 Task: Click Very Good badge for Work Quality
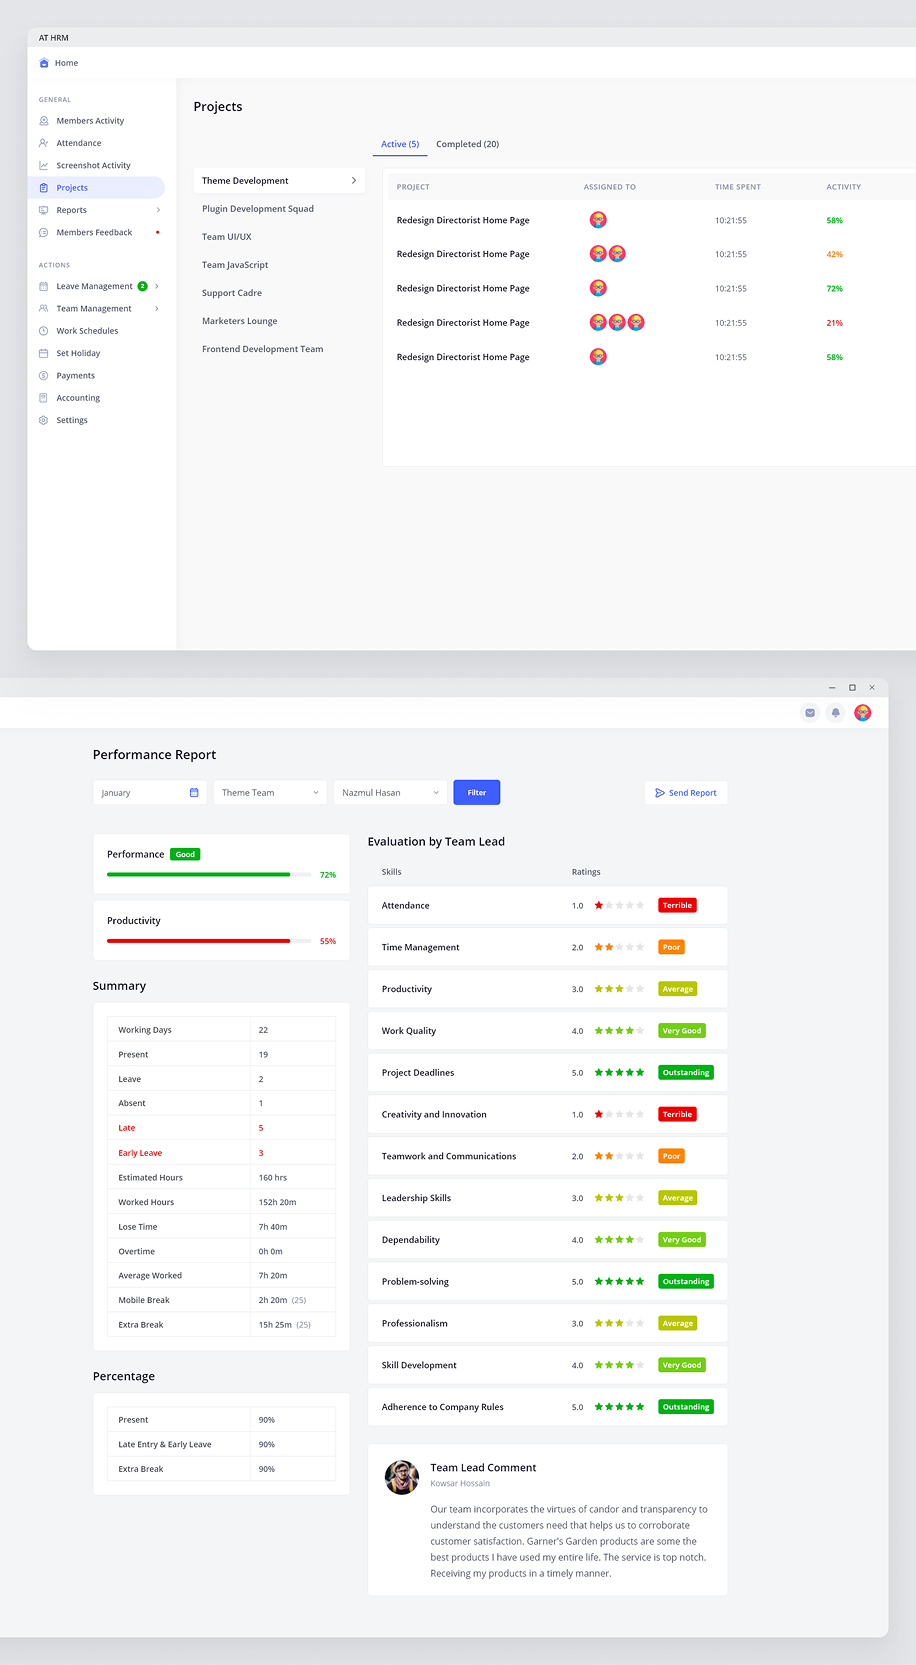click(x=682, y=1031)
